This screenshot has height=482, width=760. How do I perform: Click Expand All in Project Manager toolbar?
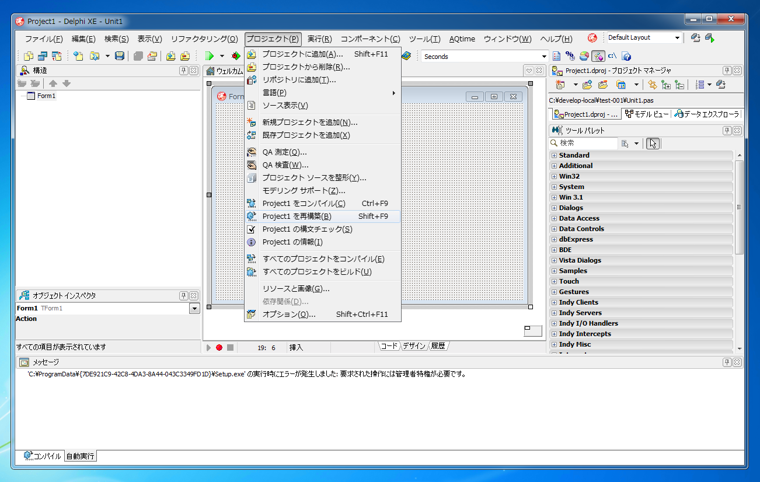666,85
